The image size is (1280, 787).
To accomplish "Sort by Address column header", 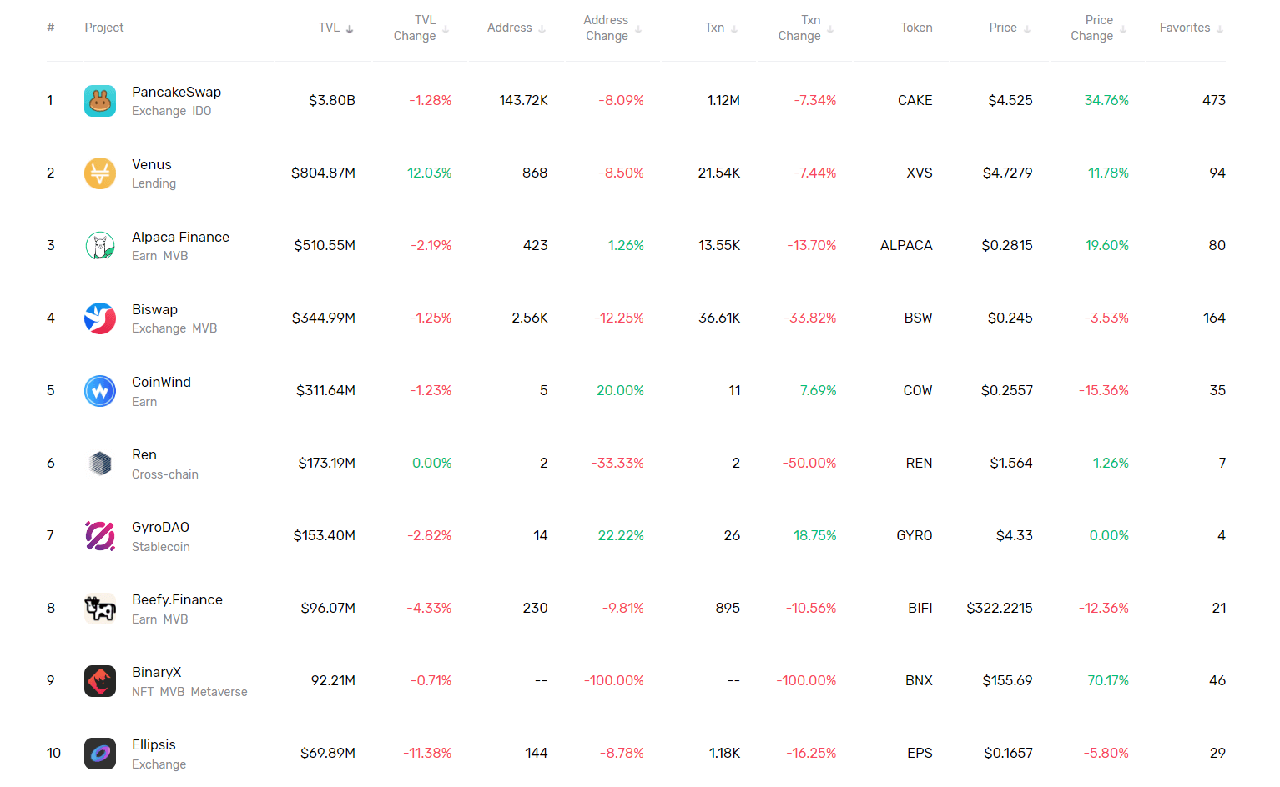I will point(517,28).
